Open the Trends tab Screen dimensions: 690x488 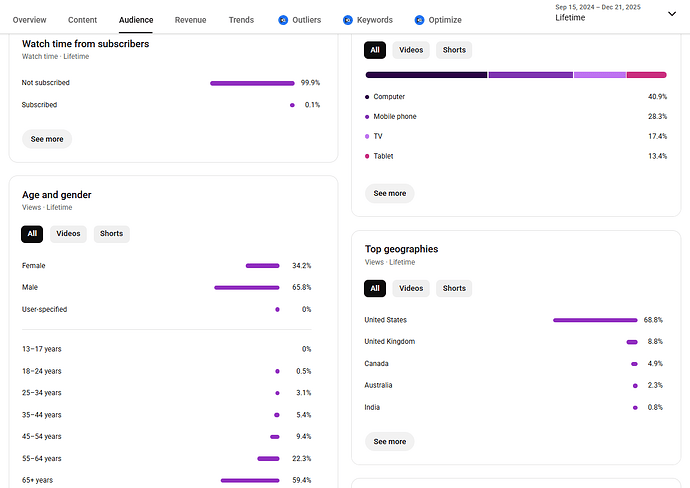coord(241,20)
